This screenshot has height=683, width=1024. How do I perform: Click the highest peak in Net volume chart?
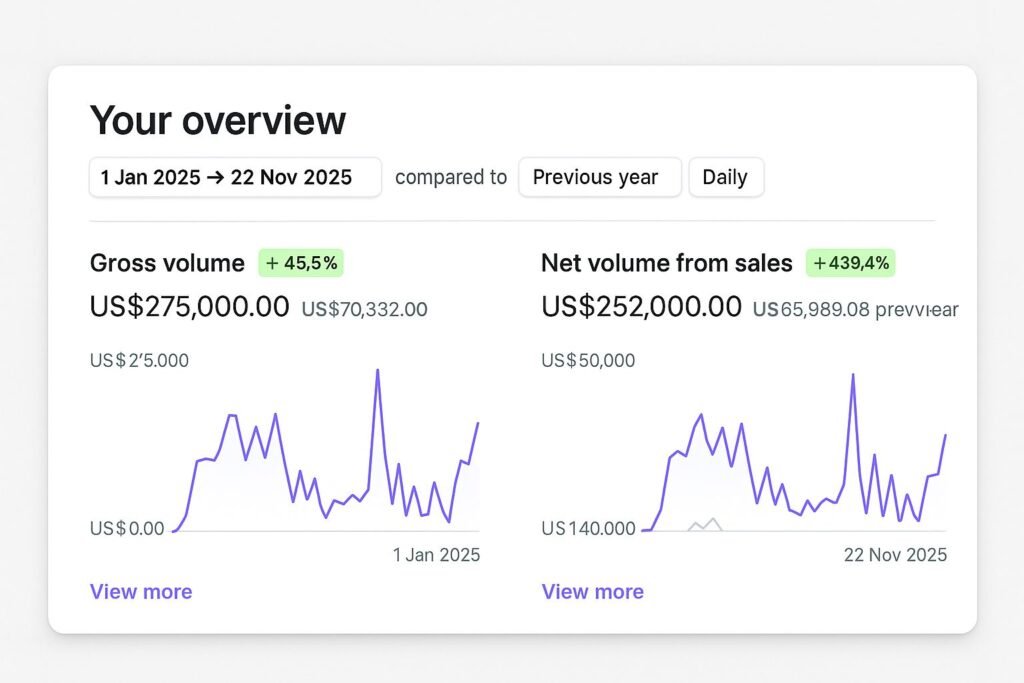click(852, 375)
